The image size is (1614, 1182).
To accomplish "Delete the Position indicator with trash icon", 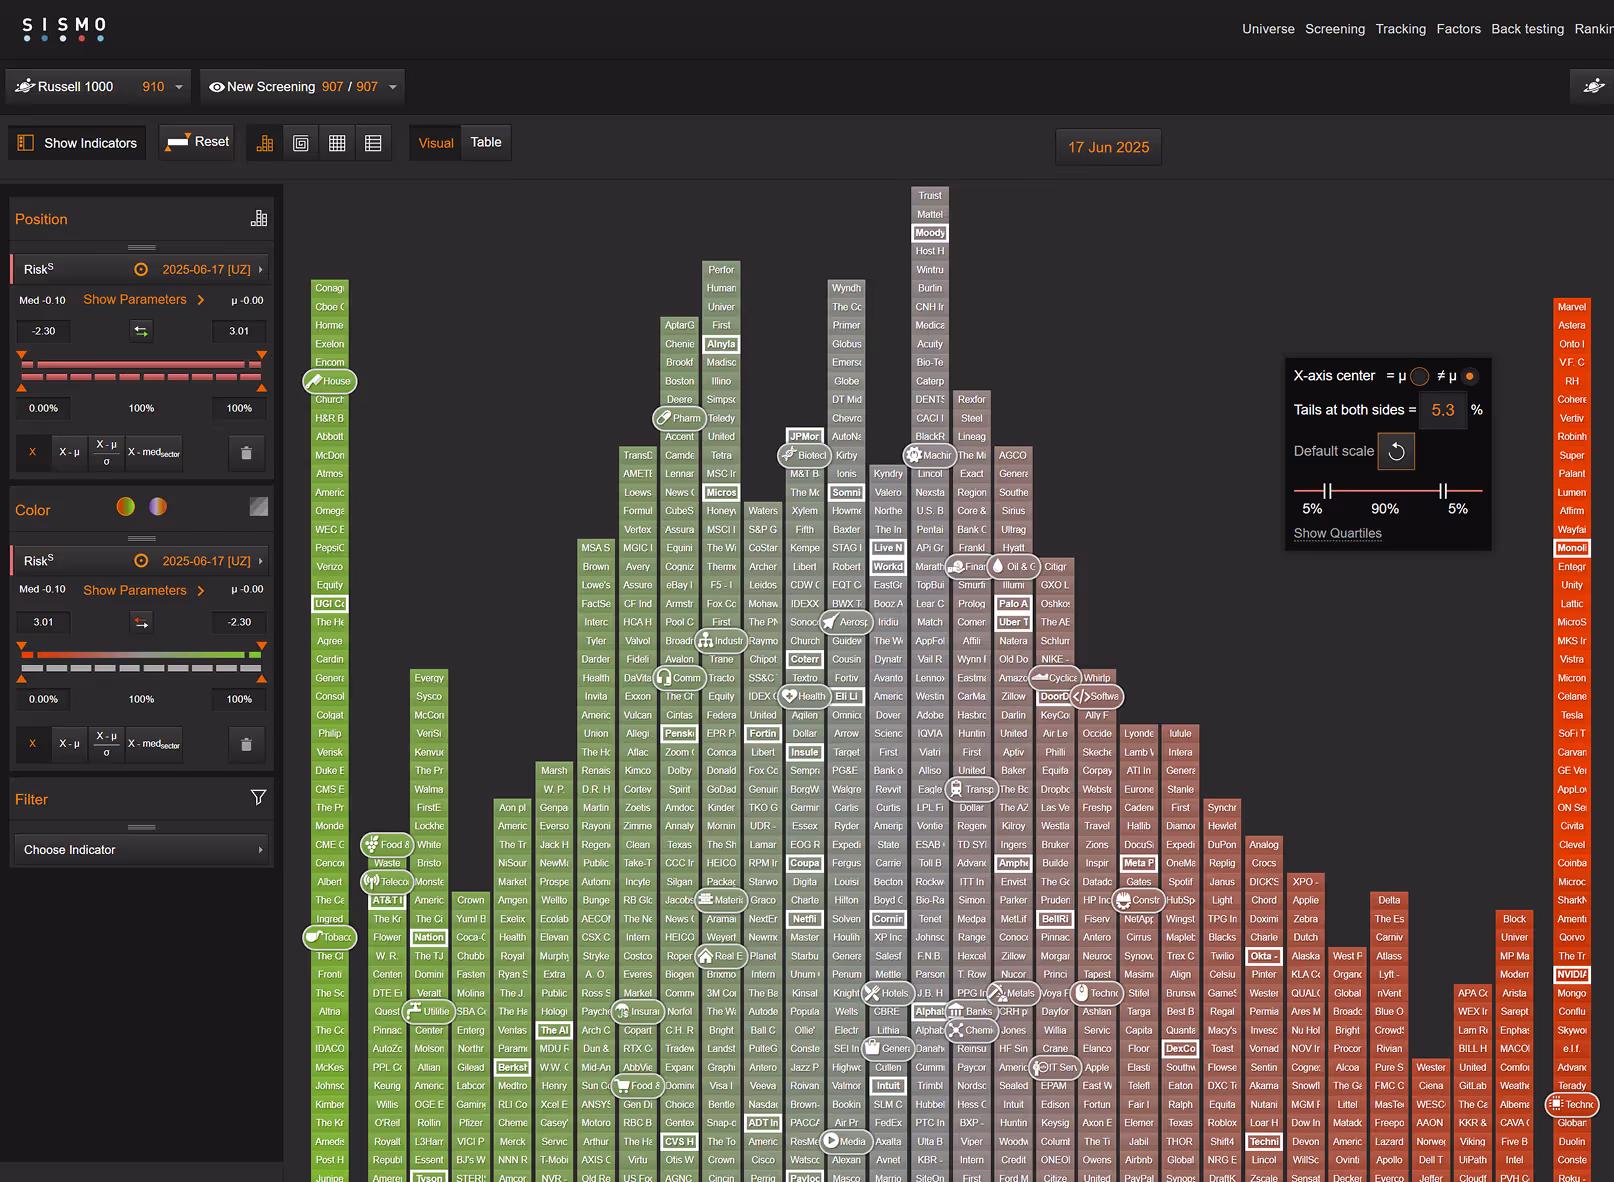I will (x=246, y=453).
